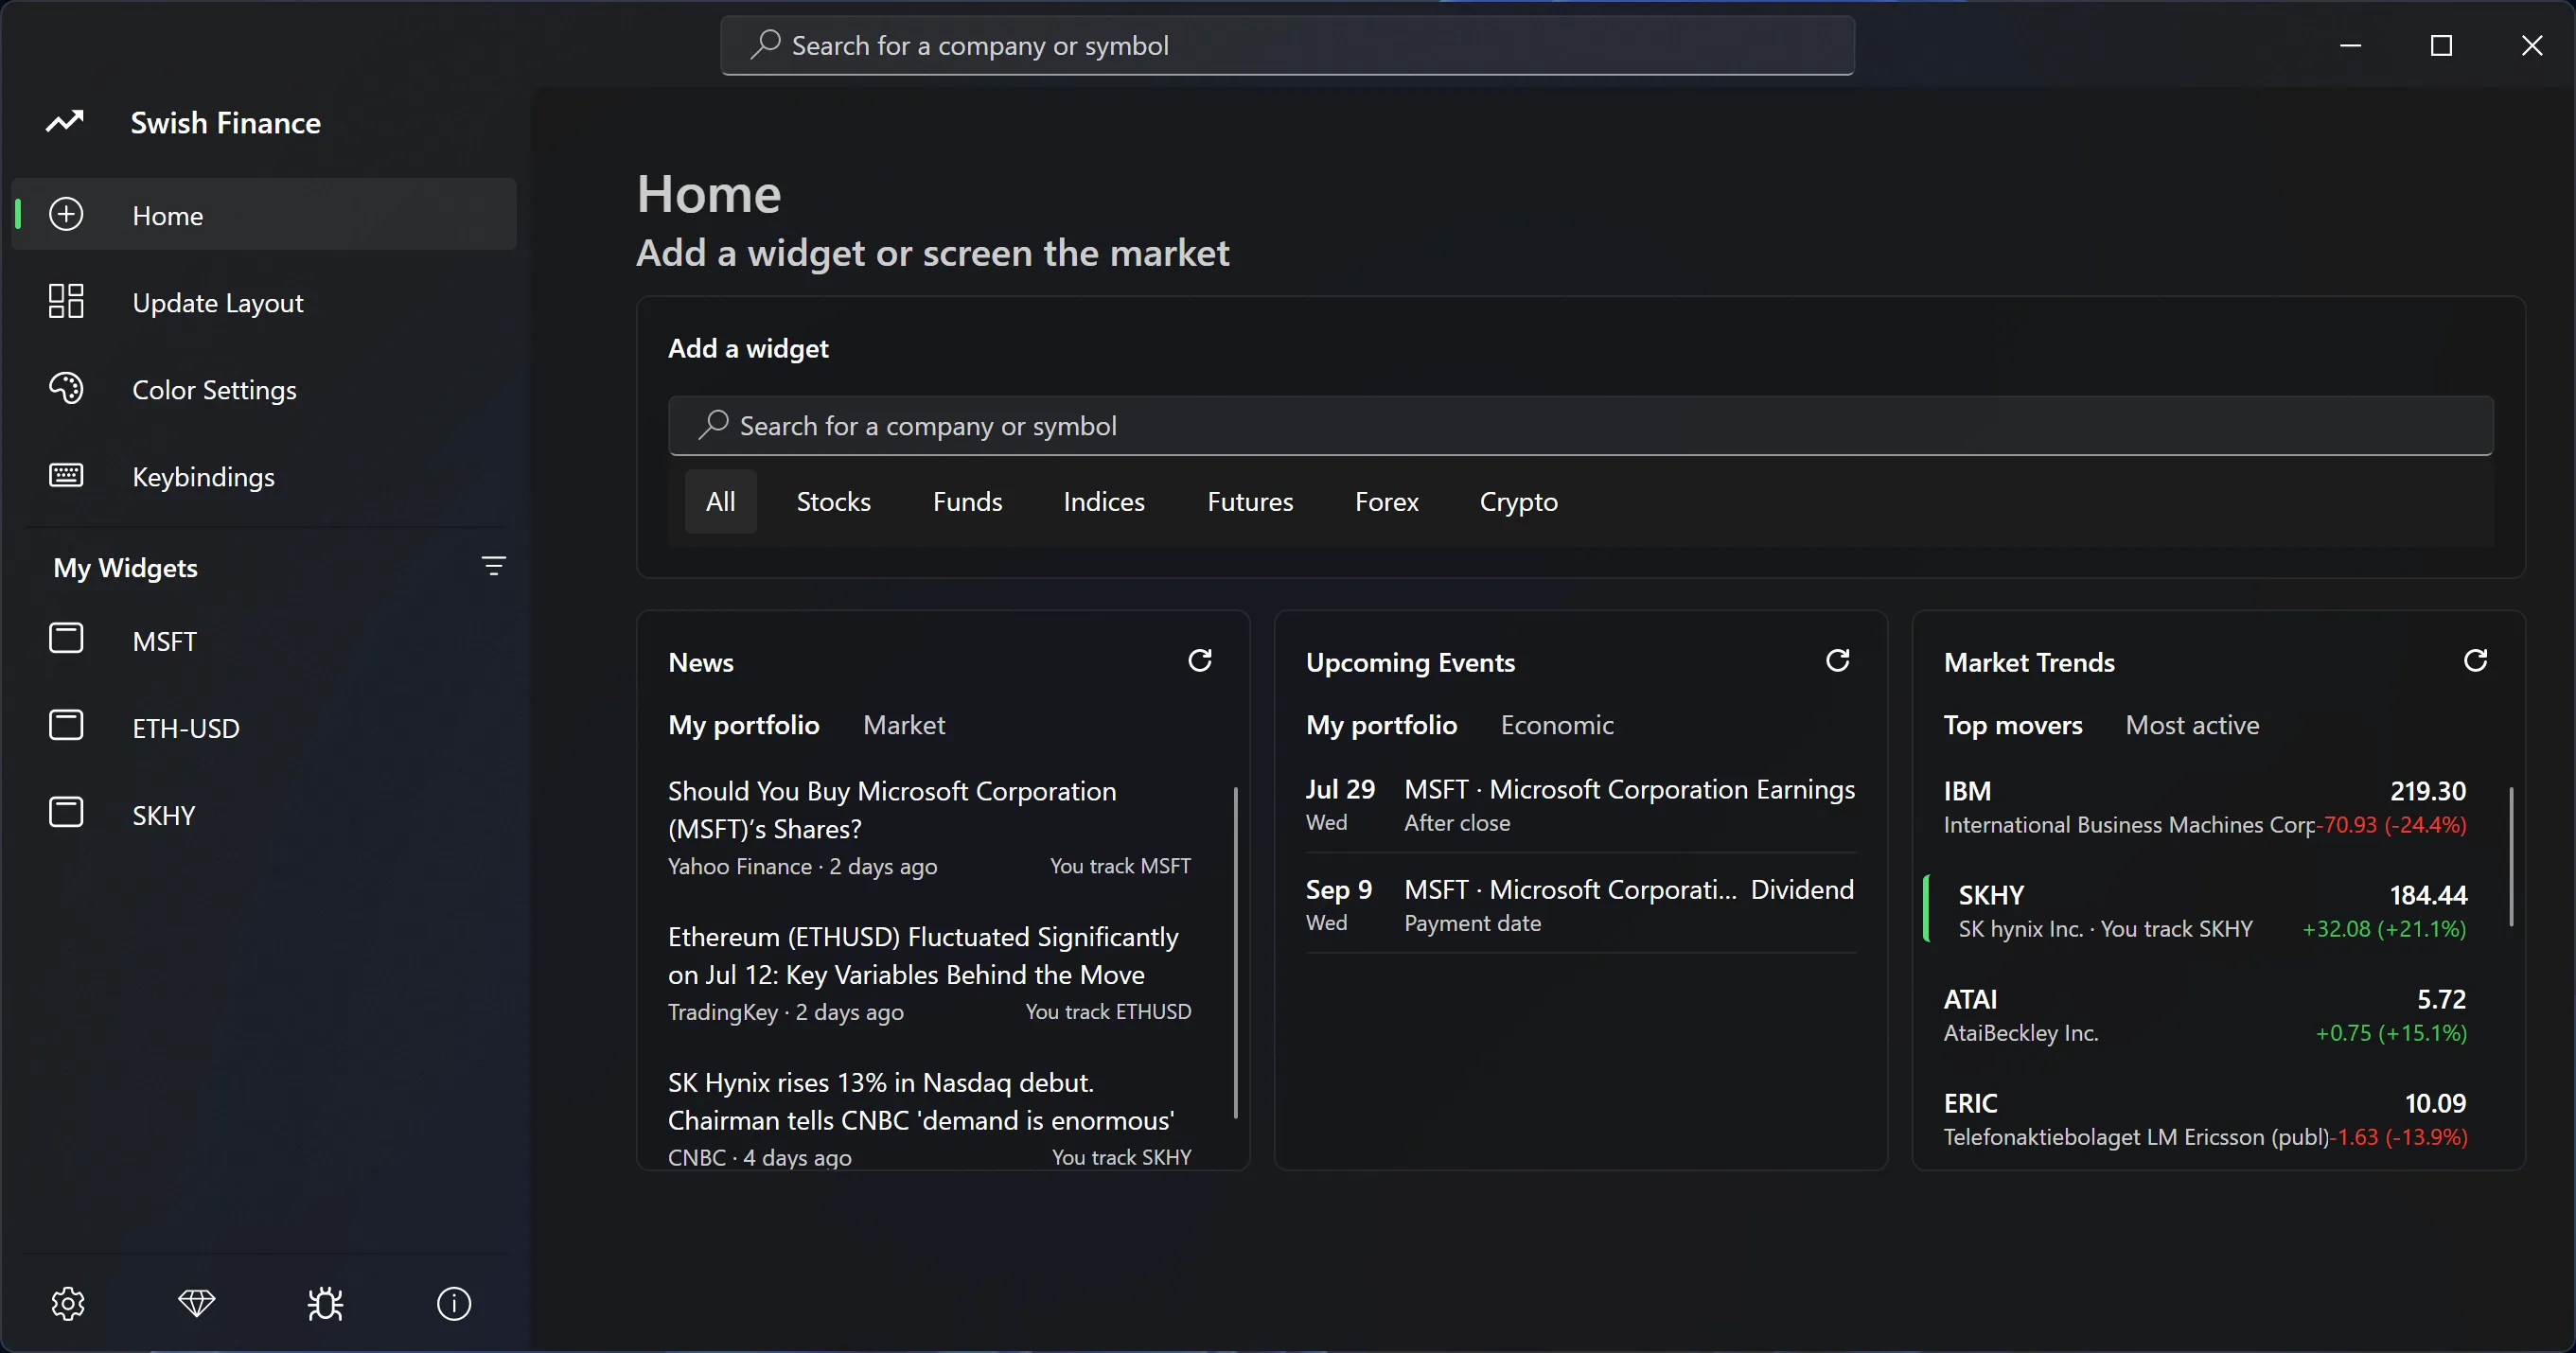Open the ERIC row in Market Trends
This screenshot has height=1353, width=2576.
pos(2205,1118)
